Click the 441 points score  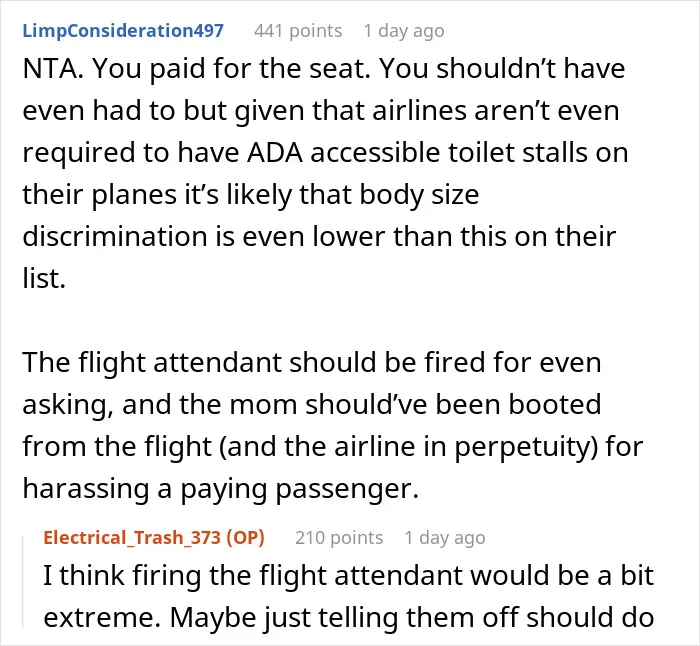[x=298, y=31]
